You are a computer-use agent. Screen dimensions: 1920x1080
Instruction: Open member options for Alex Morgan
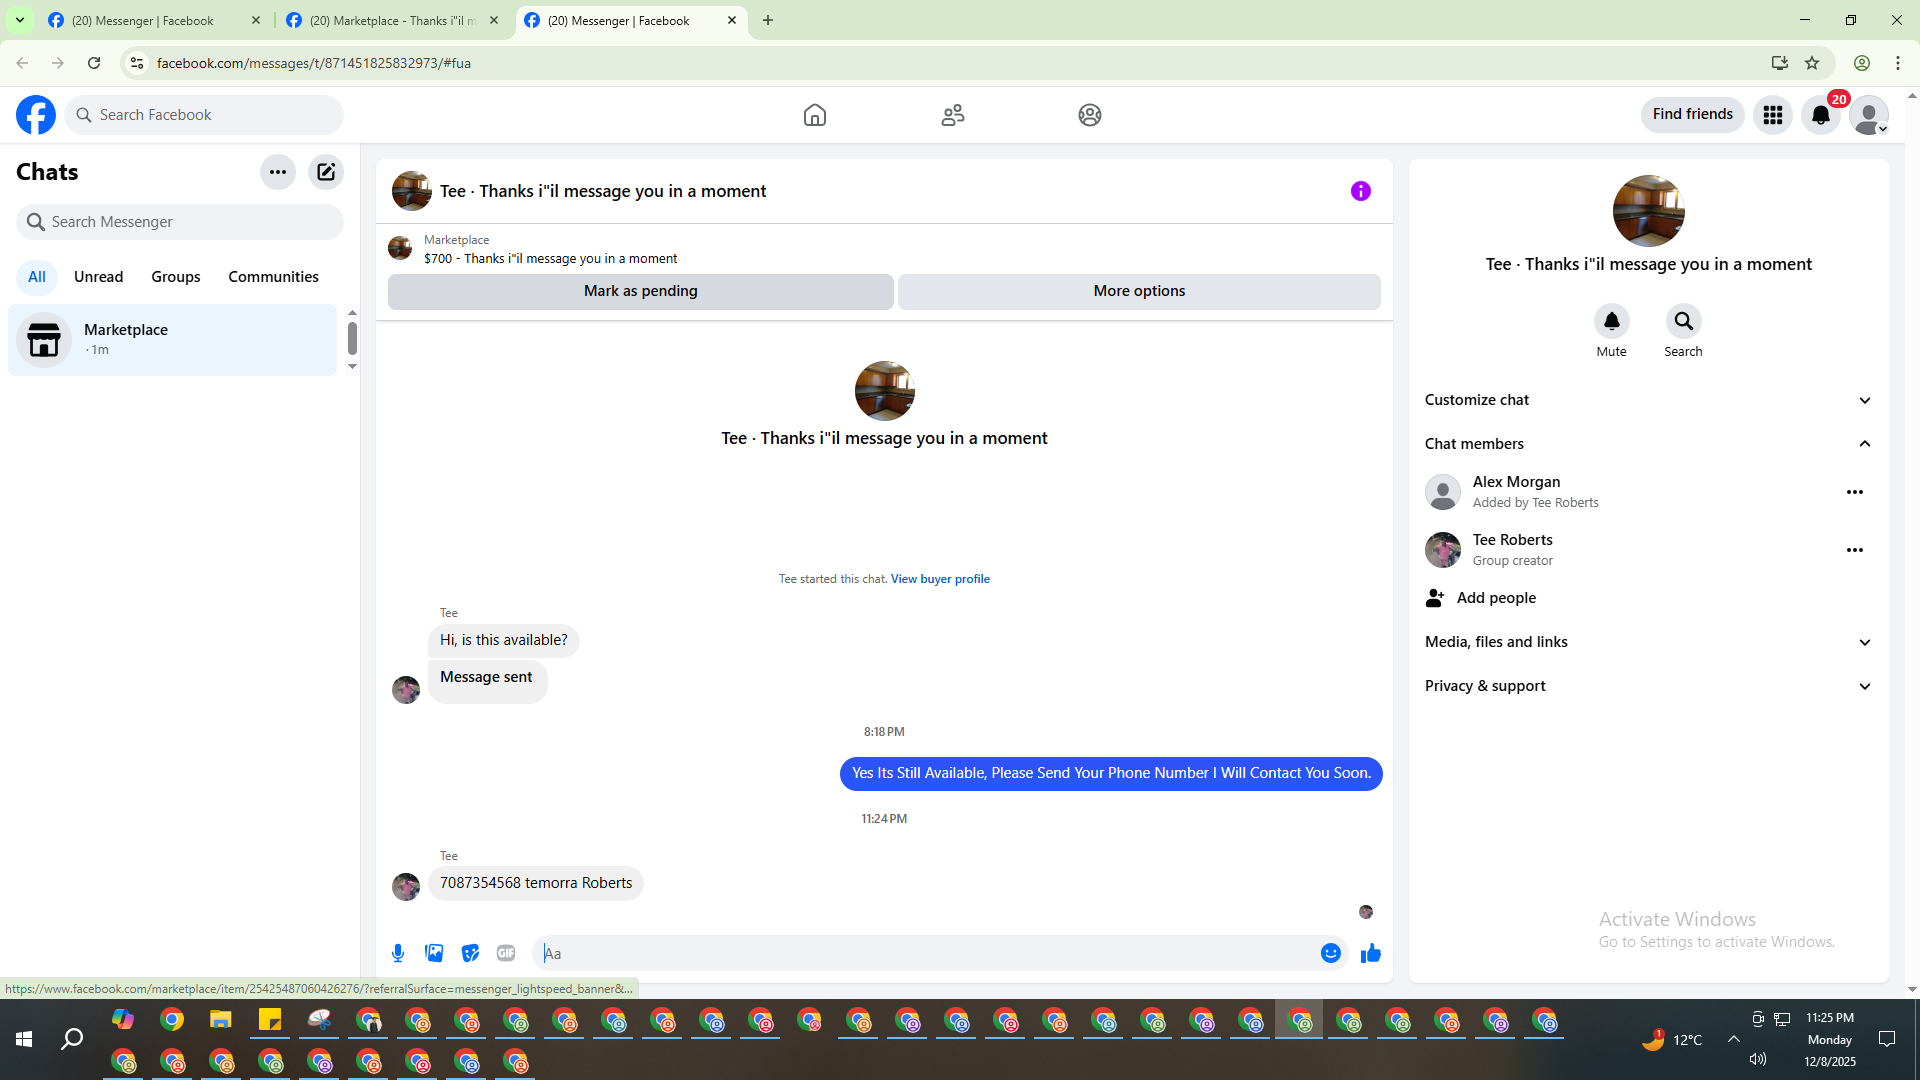(x=1855, y=492)
